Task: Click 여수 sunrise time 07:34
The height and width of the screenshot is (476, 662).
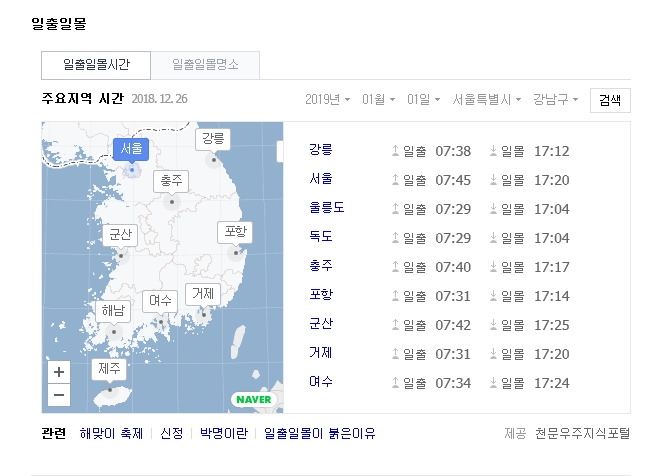Action: (x=453, y=383)
